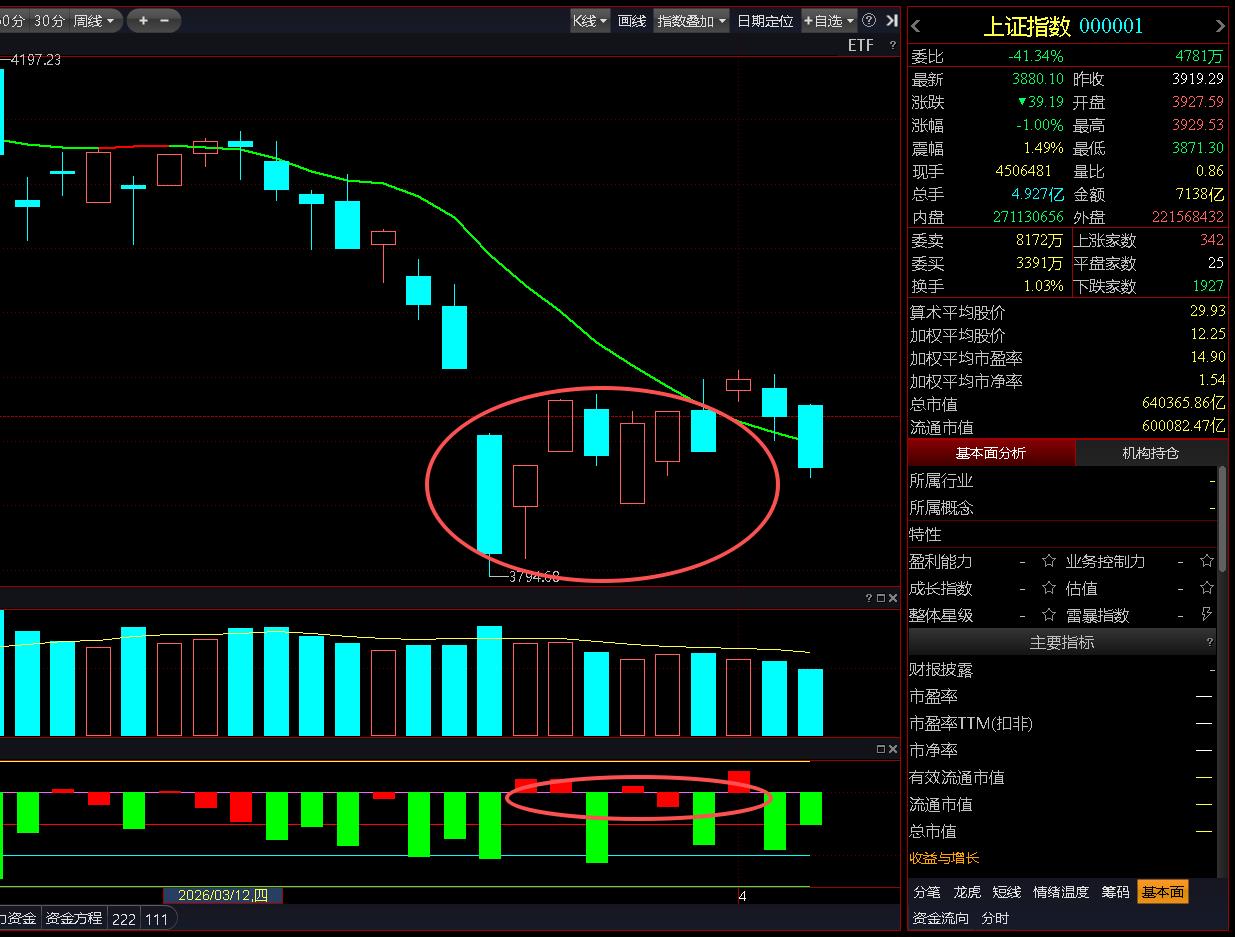Click the 盈利能力 star rating icon
Screen dimensions: 1235x937
[x=1049, y=561]
